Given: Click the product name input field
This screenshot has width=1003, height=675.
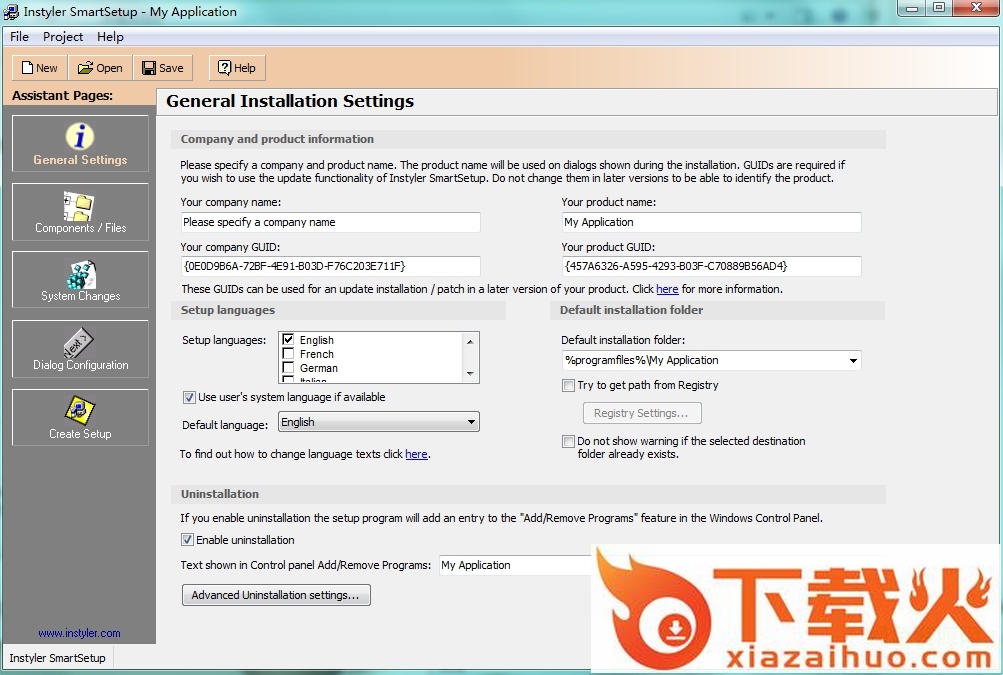Looking at the screenshot, I should pos(711,222).
